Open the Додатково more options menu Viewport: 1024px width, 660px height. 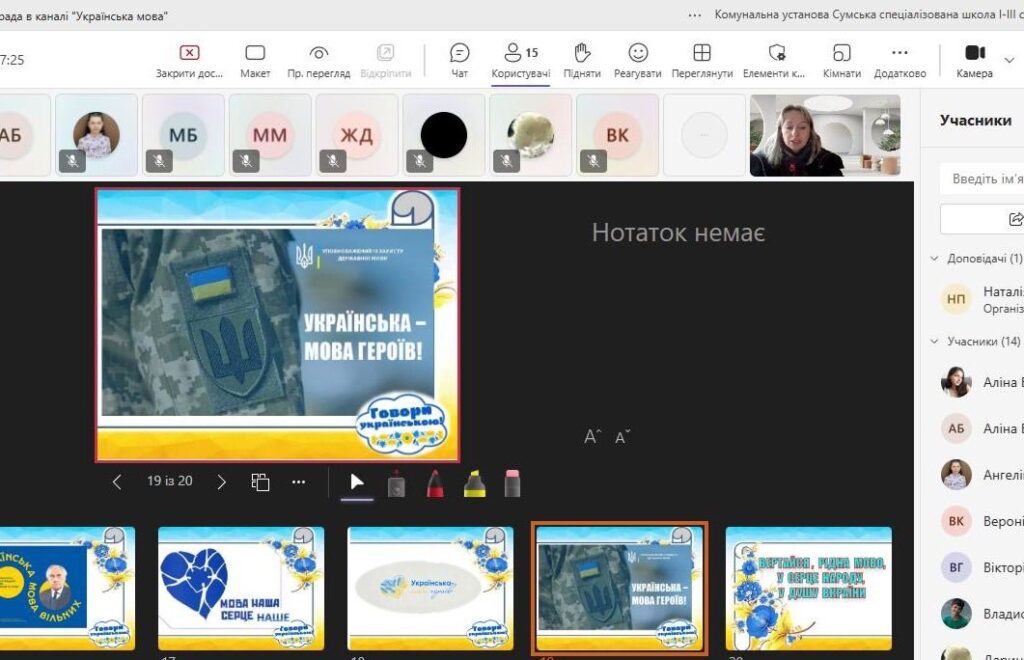tap(899, 60)
